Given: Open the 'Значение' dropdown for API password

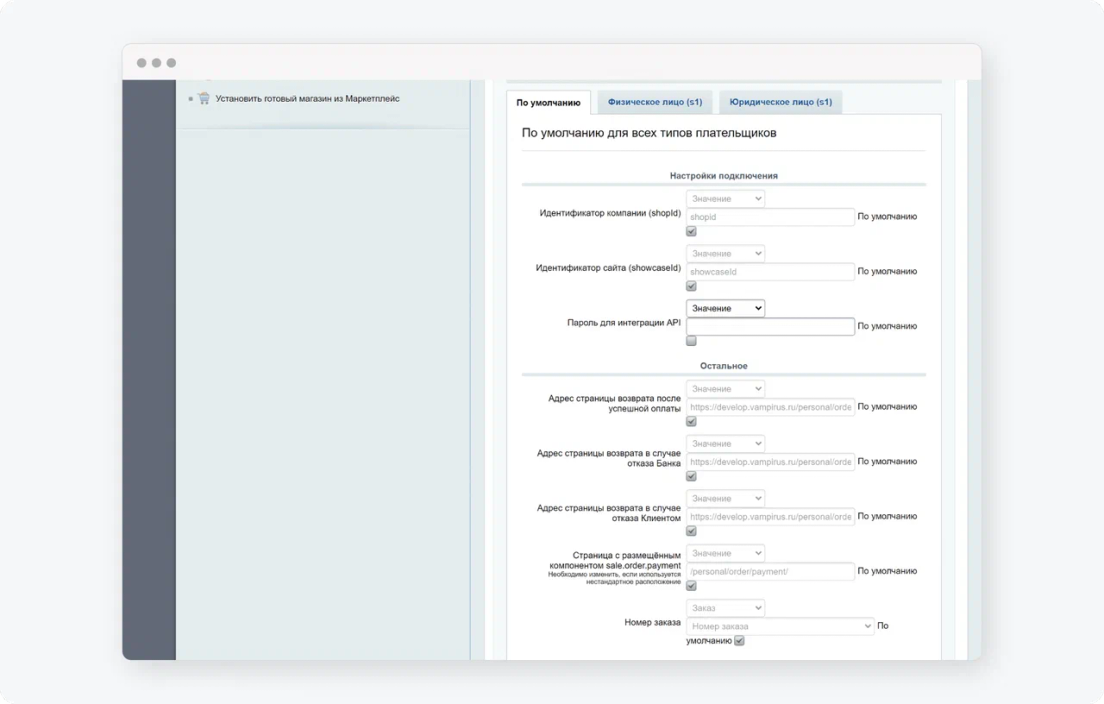Looking at the screenshot, I should pos(725,308).
